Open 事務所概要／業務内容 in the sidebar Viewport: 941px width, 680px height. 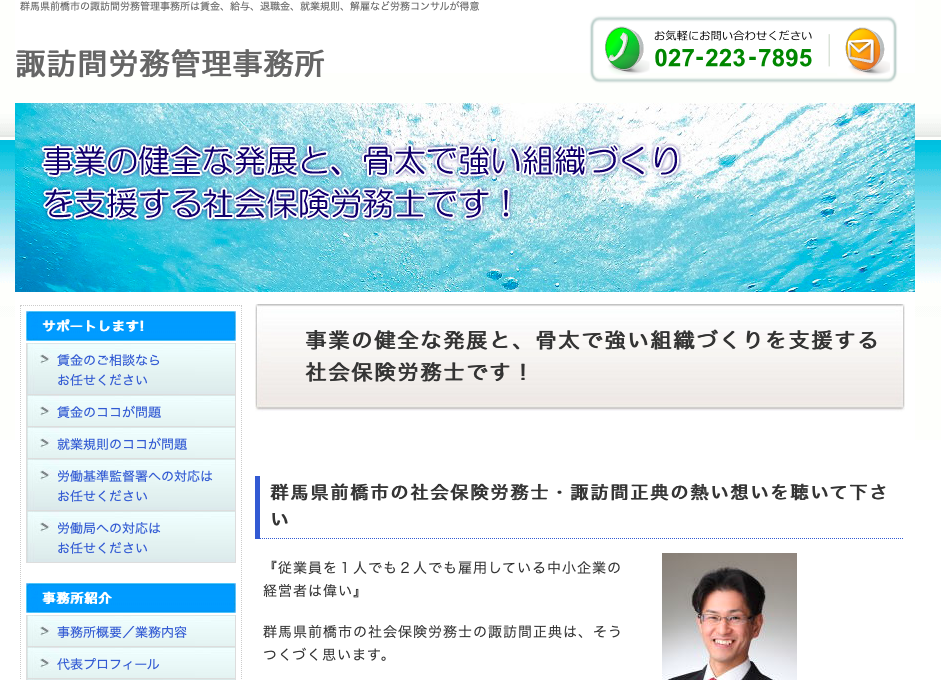[121, 632]
